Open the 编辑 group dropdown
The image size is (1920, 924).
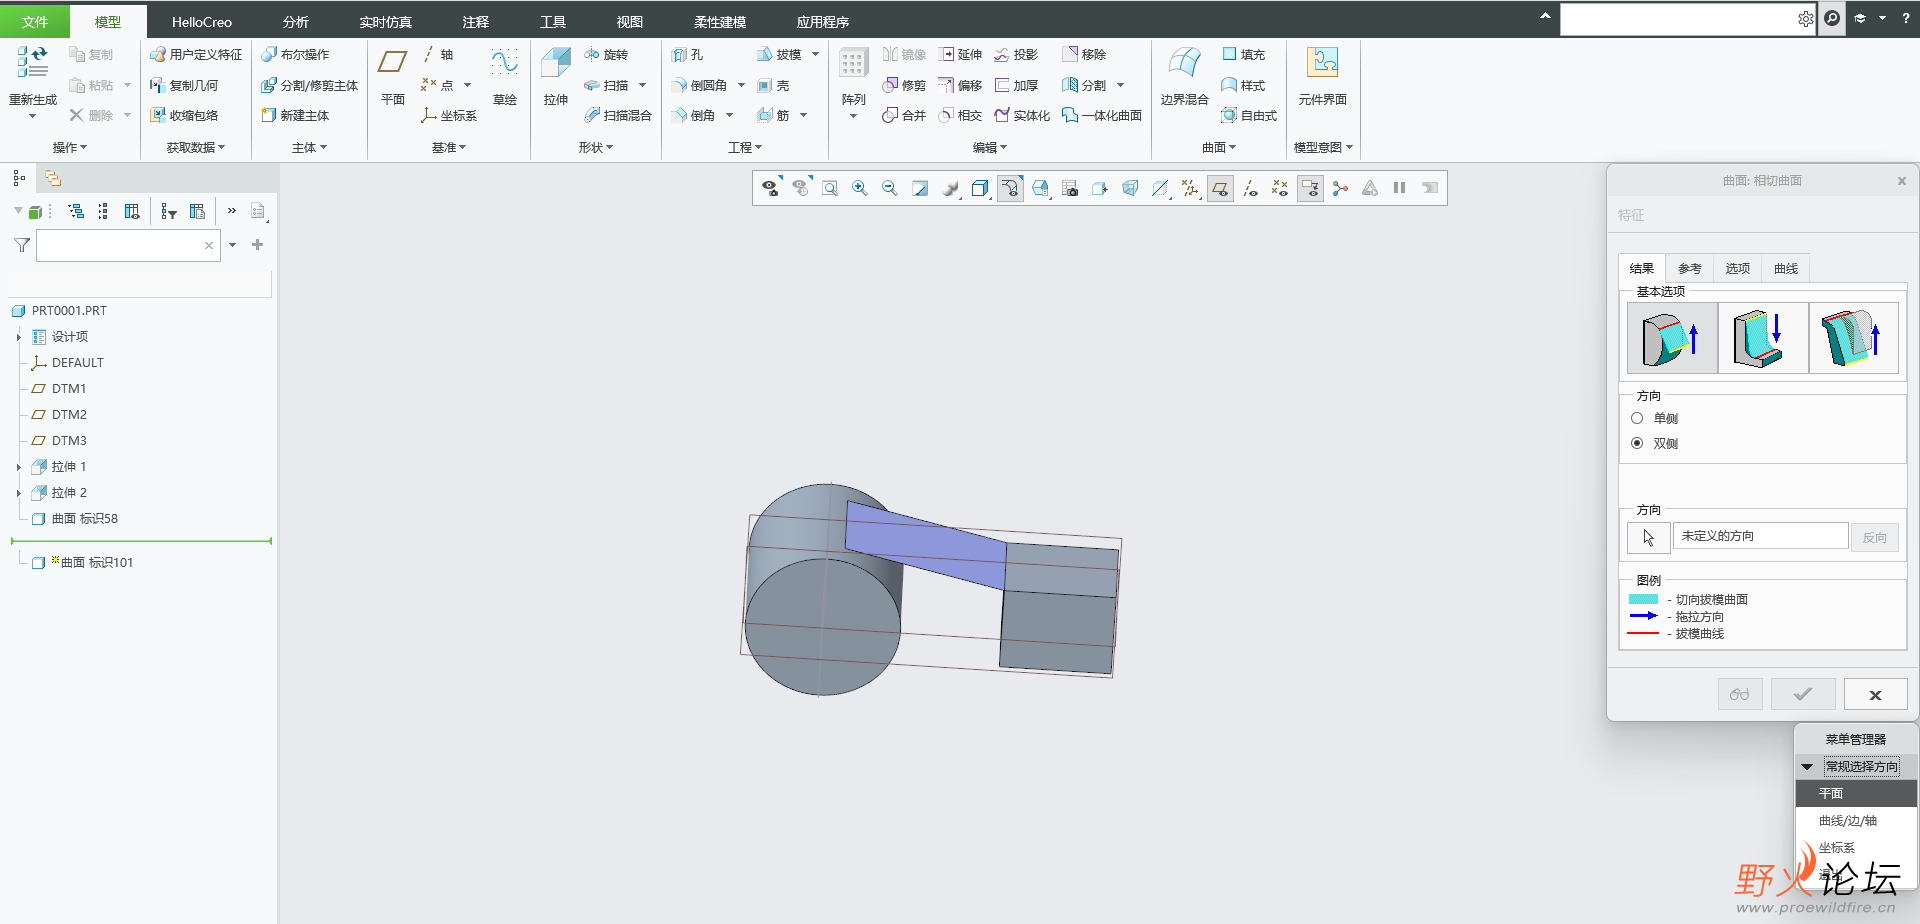[990, 147]
